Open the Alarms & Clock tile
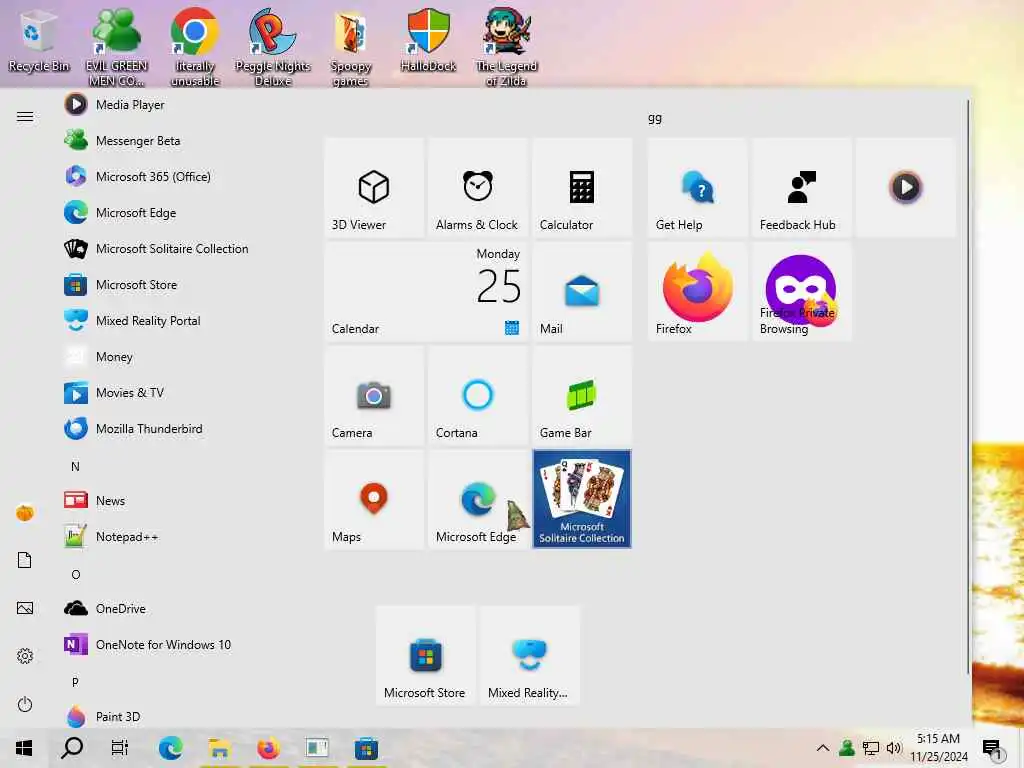The image size is (1024, 768). point(478,187)
